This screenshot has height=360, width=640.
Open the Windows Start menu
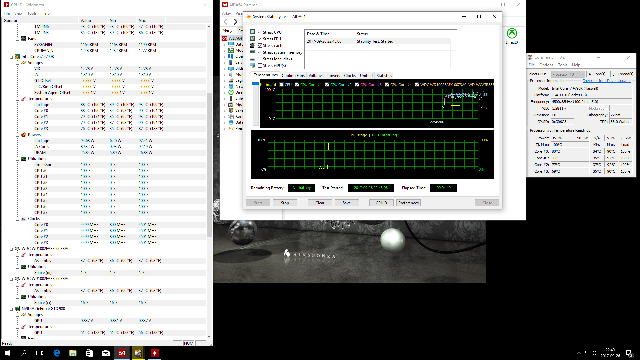tap(7, 353)
